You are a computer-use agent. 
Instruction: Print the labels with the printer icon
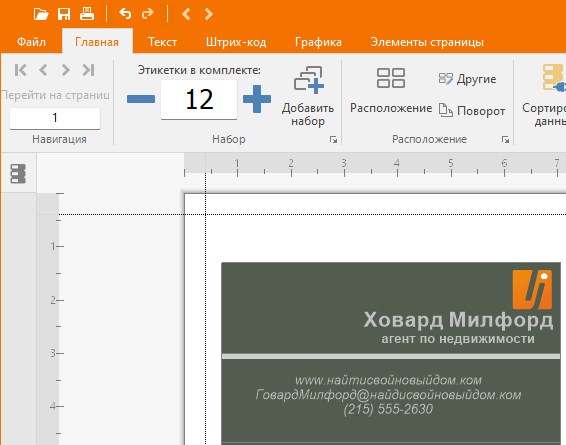(x=87, y=14)
